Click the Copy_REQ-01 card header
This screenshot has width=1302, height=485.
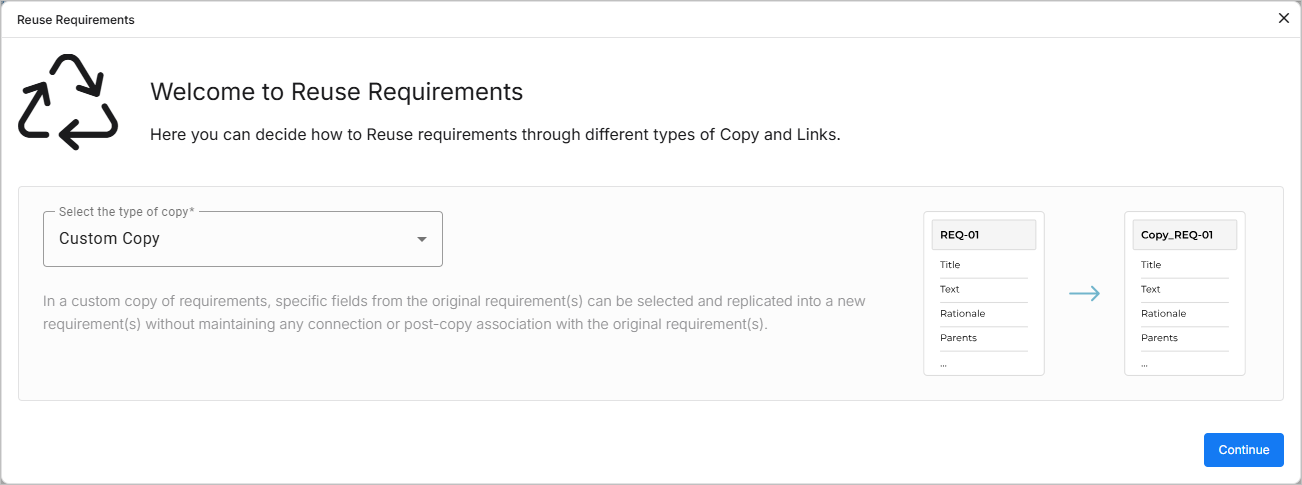coord(1184,235)
